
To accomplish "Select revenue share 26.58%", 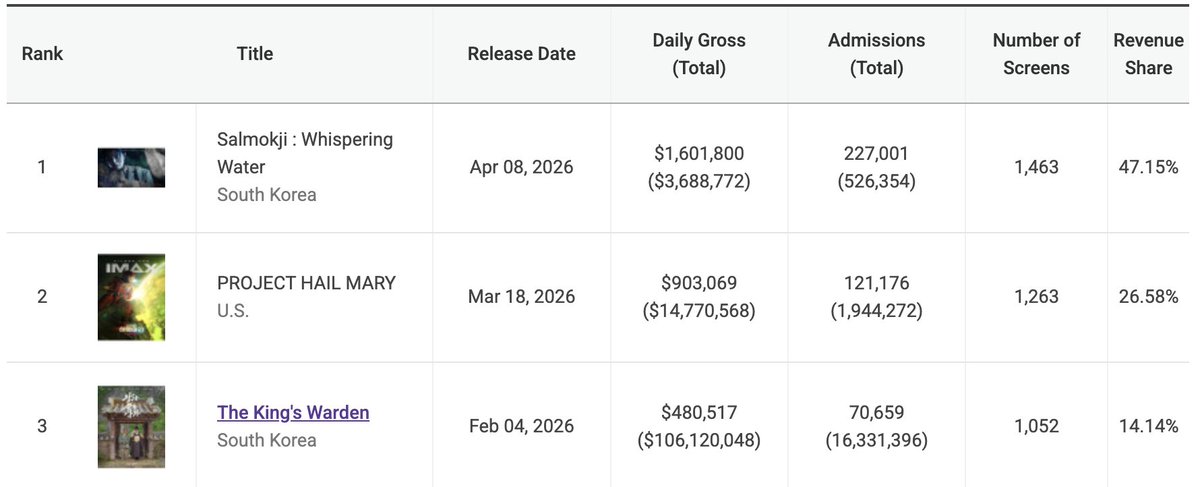I will click(1148, 297).
